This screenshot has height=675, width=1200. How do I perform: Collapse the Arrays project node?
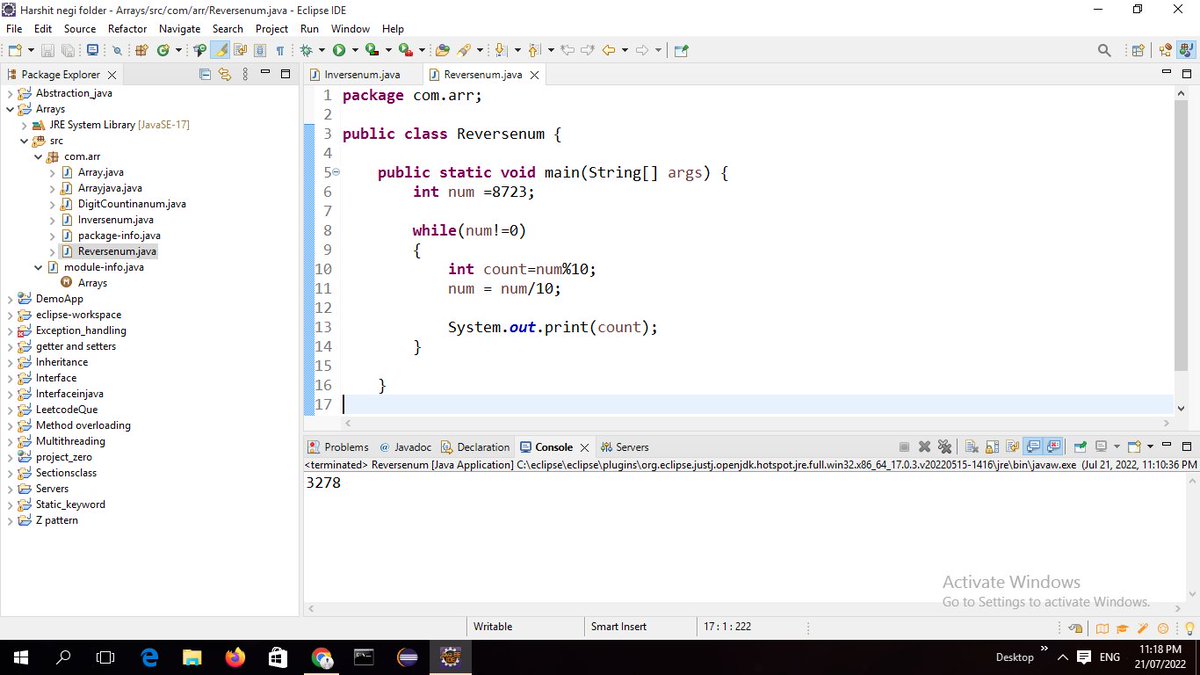[10, 109]
